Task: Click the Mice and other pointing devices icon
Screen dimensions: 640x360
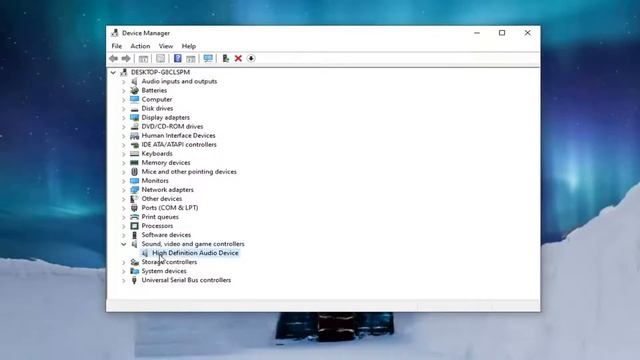Action: (134, 171)
